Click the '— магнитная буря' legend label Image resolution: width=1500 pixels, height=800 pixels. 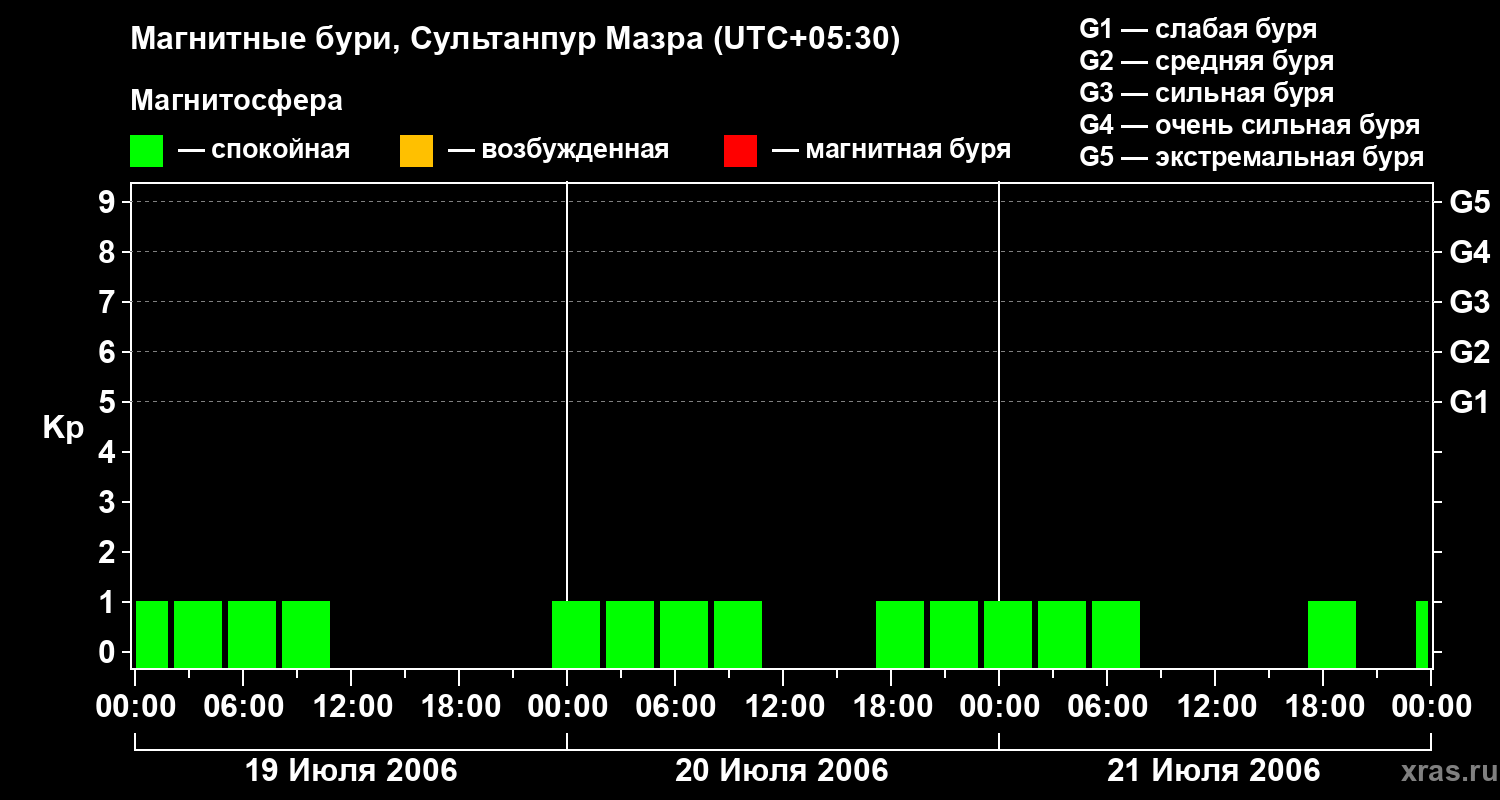tap(891, 150)
